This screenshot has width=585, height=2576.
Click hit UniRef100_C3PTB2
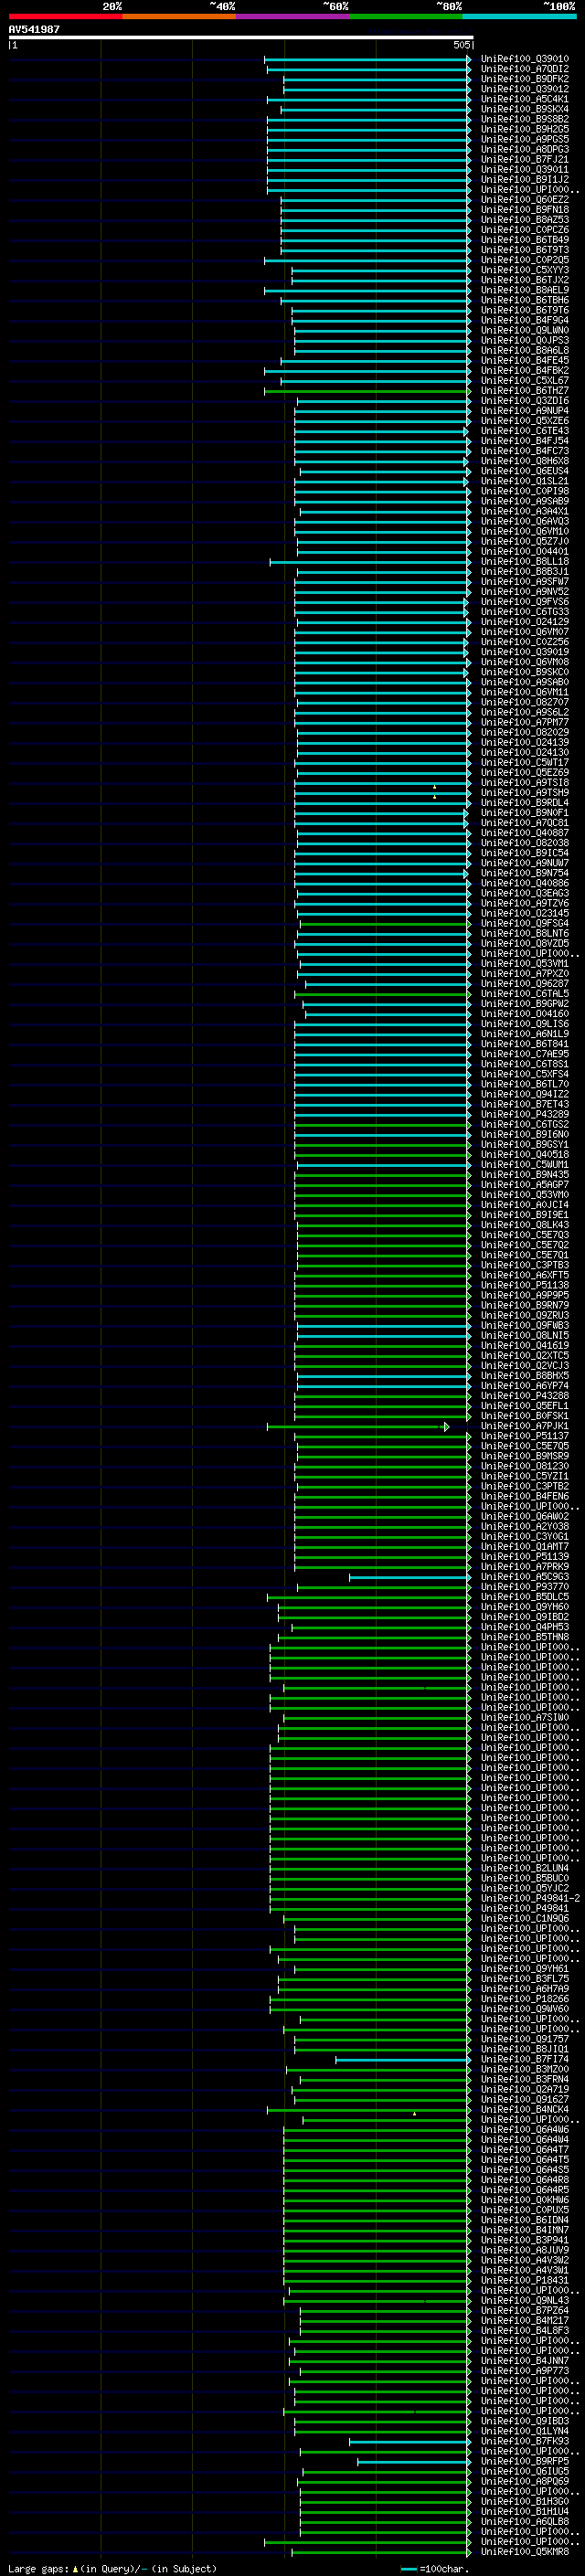(x=525, y=1486)
